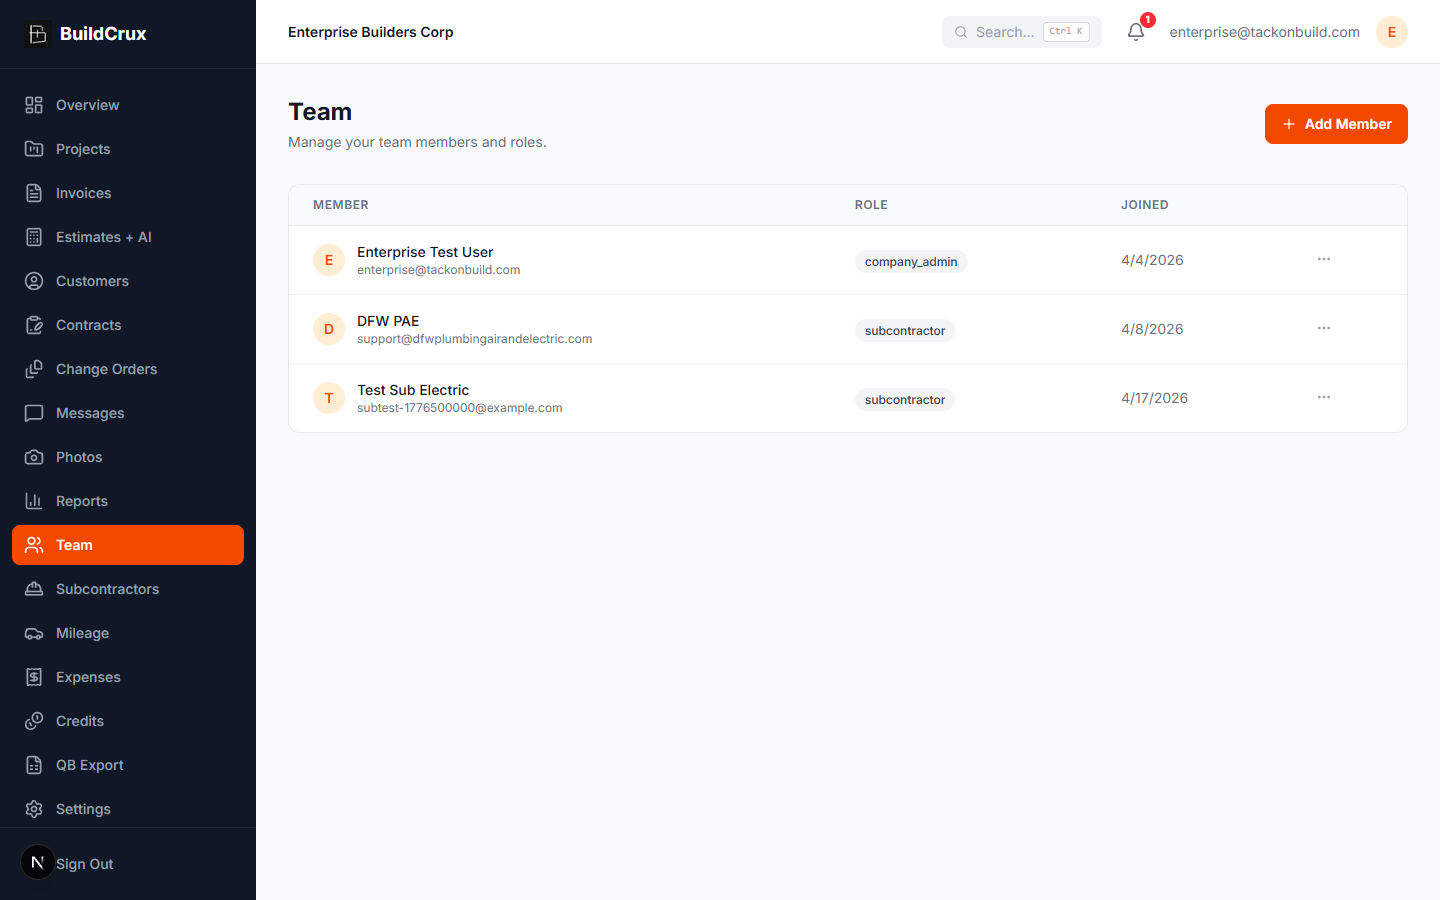Click the Test Sub Electric avatar badge
Image resolution: width=1440 pixels, height=900 pixels.
tap(329, 398)
